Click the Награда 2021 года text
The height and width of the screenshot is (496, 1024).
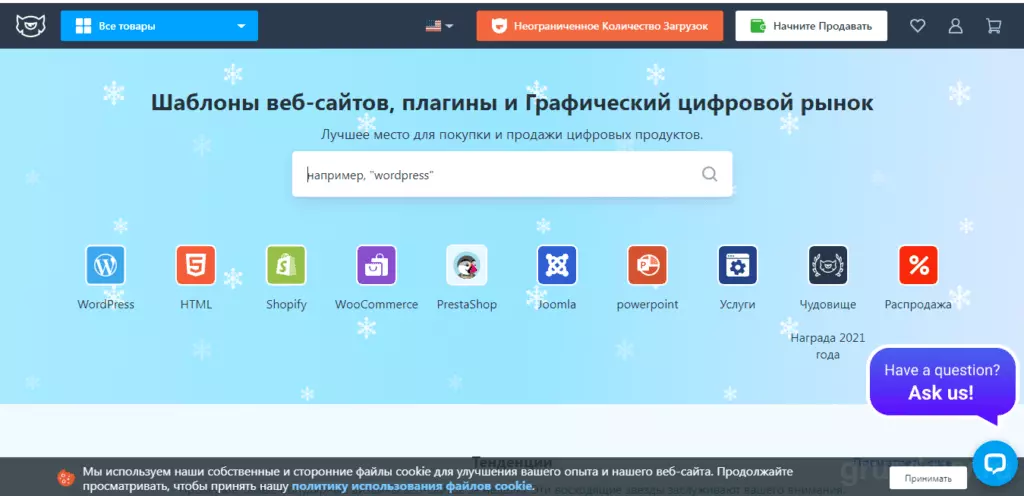click(x=828, y=346)
